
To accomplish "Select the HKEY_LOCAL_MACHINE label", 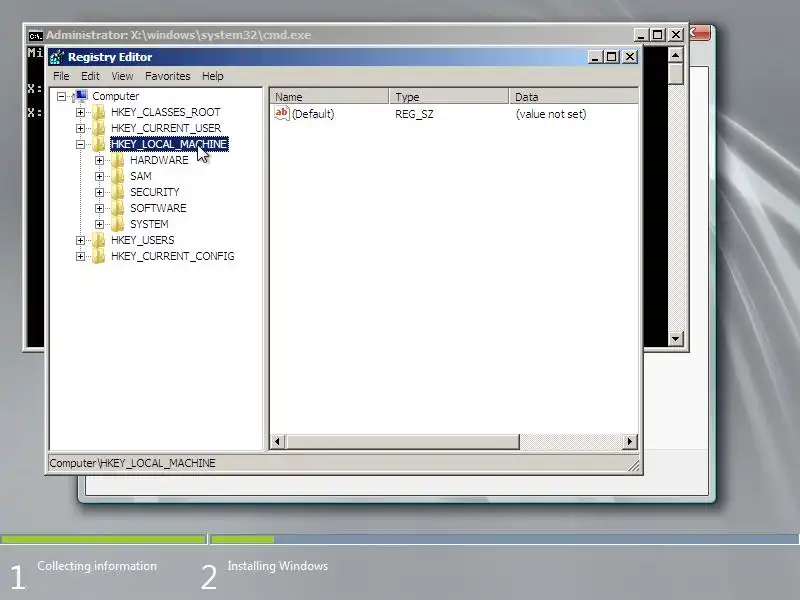I will pos(169,144).
